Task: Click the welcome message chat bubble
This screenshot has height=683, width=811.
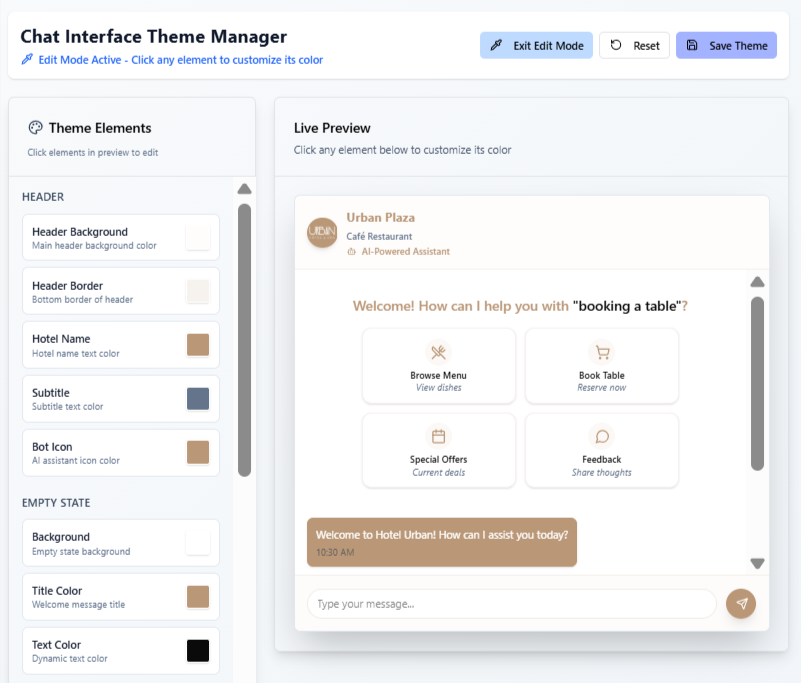Action: click(441, 541)
